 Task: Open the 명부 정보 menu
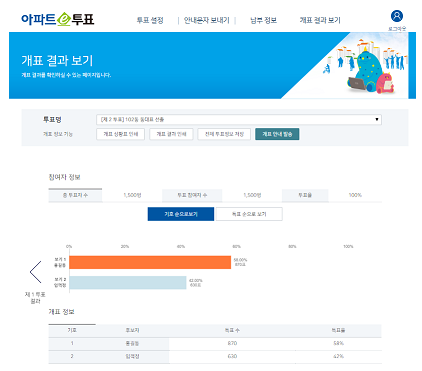tap(263, 20)
